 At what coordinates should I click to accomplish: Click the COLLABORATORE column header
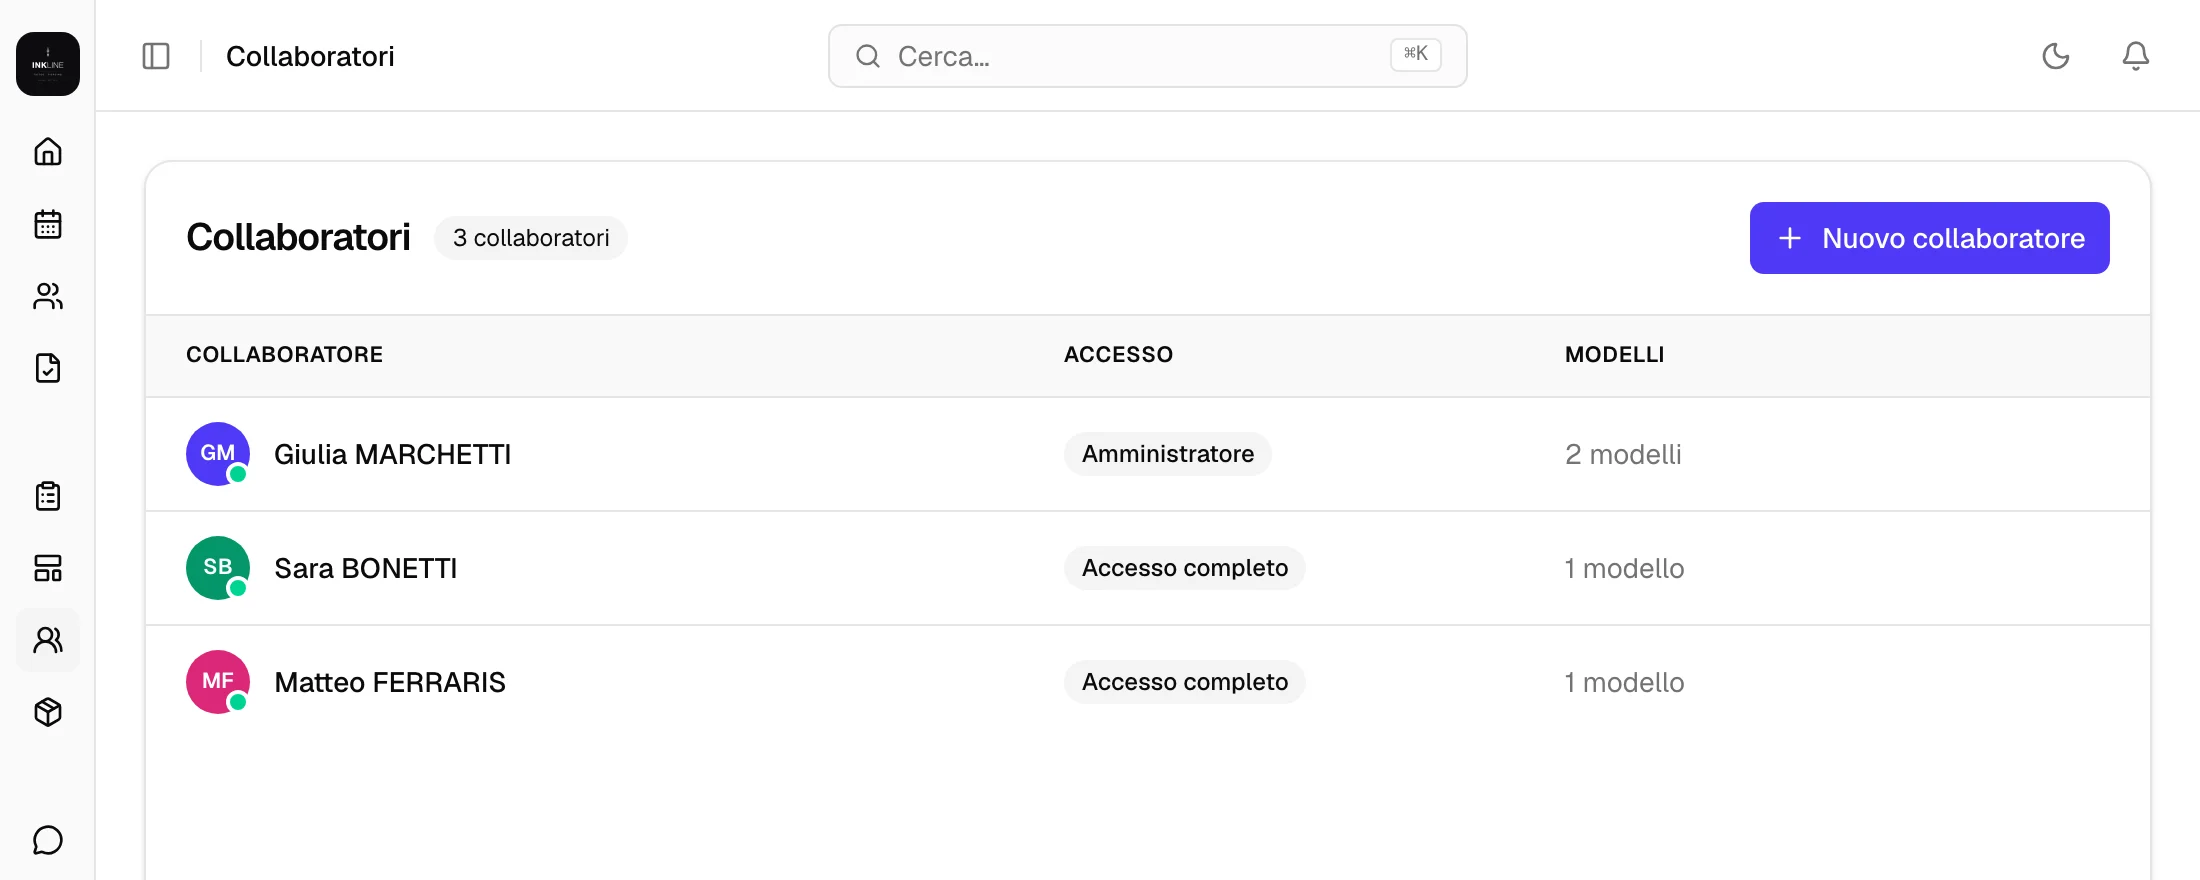(x=285, y=354)
